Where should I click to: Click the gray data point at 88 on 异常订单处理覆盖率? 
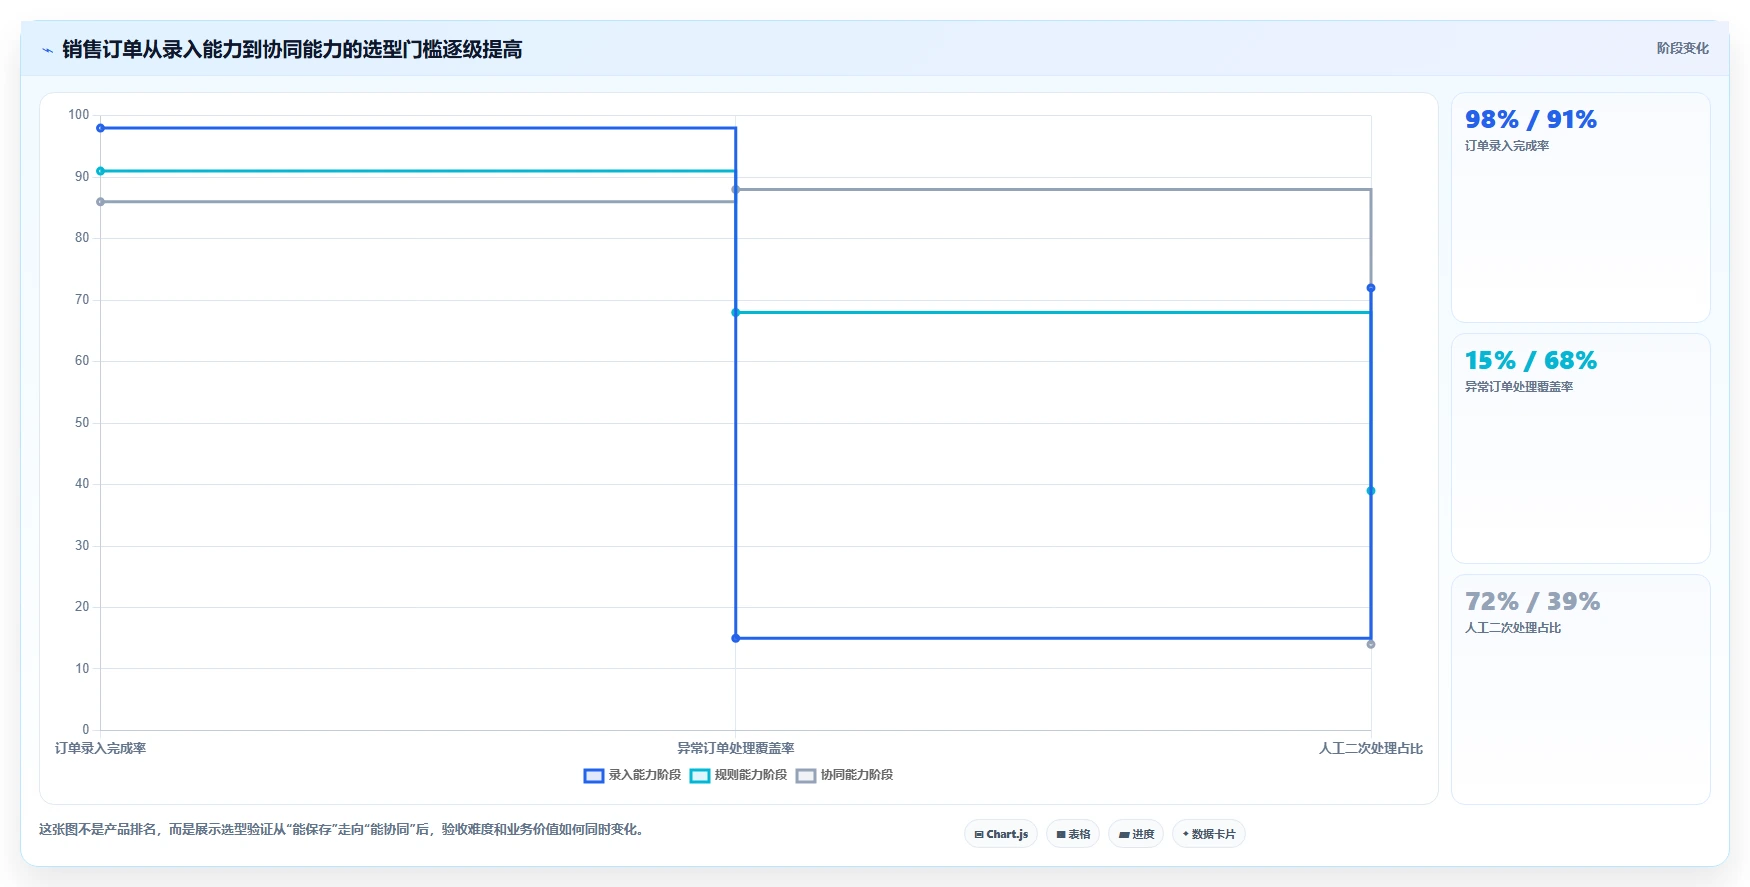pyautogui.click(x=736, y=189)
